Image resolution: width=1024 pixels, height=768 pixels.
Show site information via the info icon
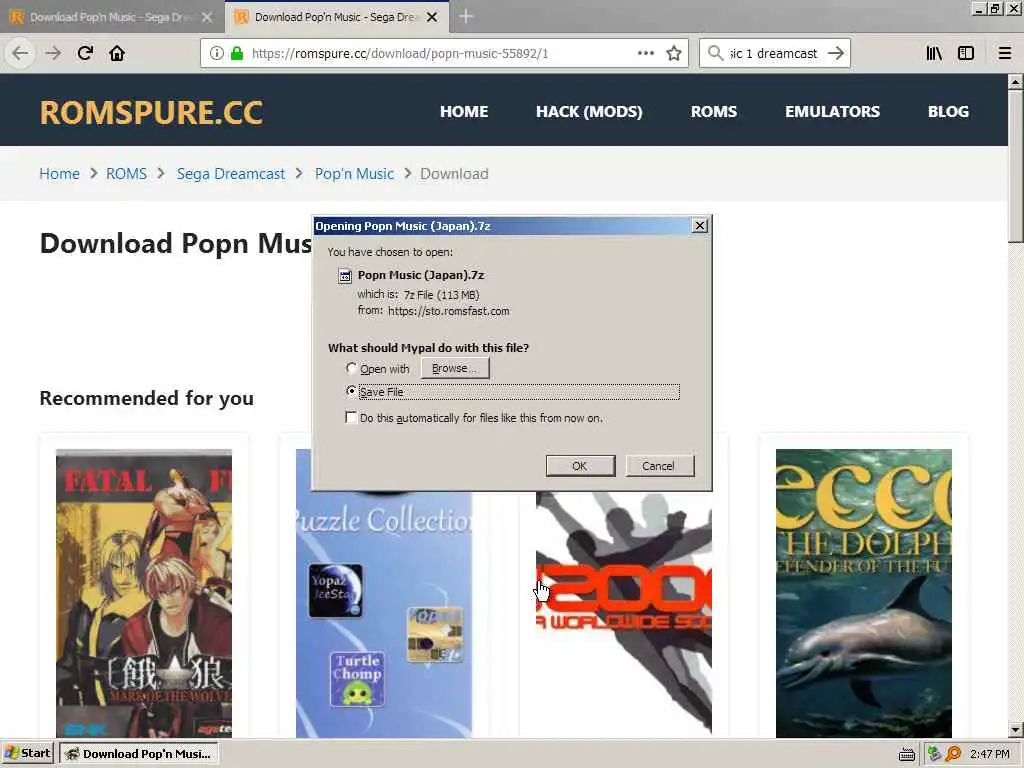click(217, 53)
